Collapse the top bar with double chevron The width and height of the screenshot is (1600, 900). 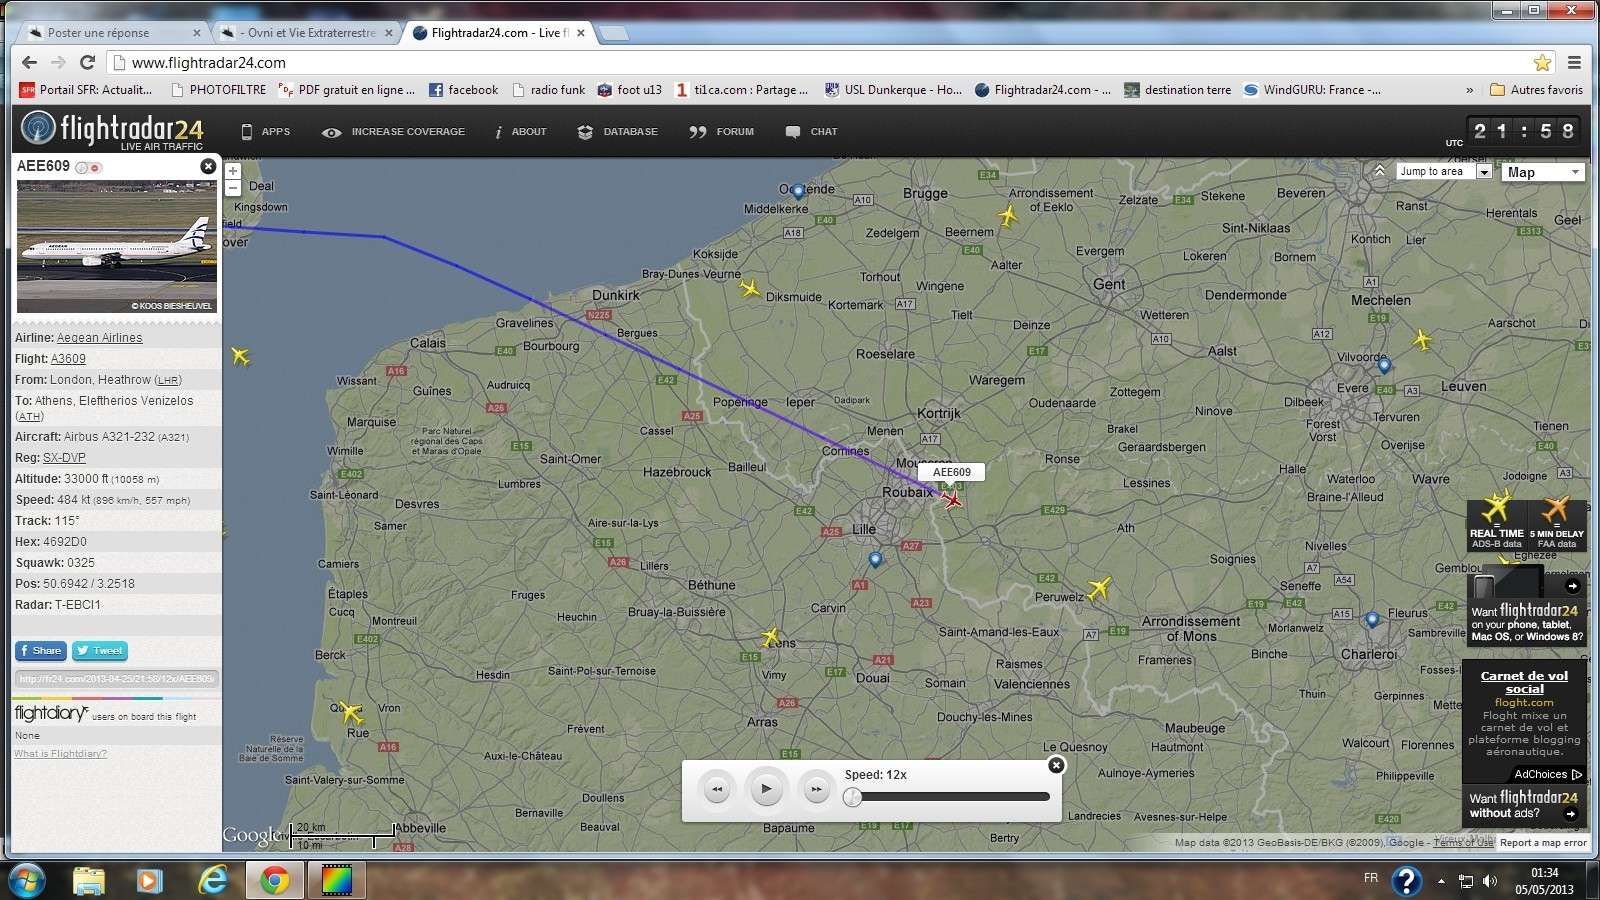click(1379, 171)
